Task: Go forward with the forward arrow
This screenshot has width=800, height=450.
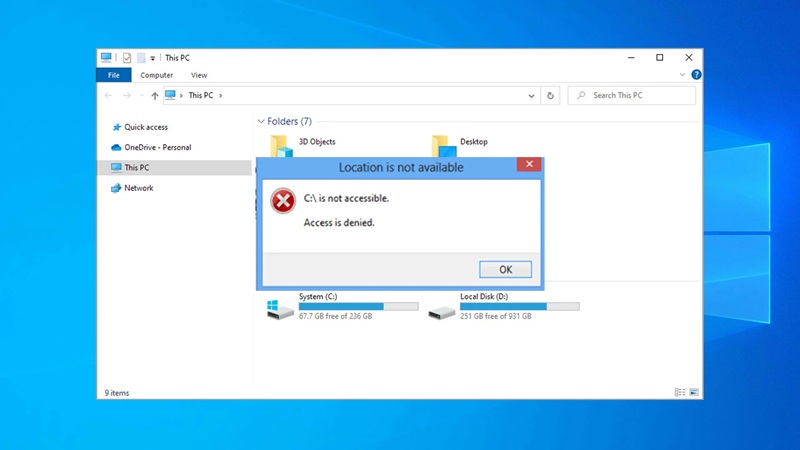Action: (127, 95)
